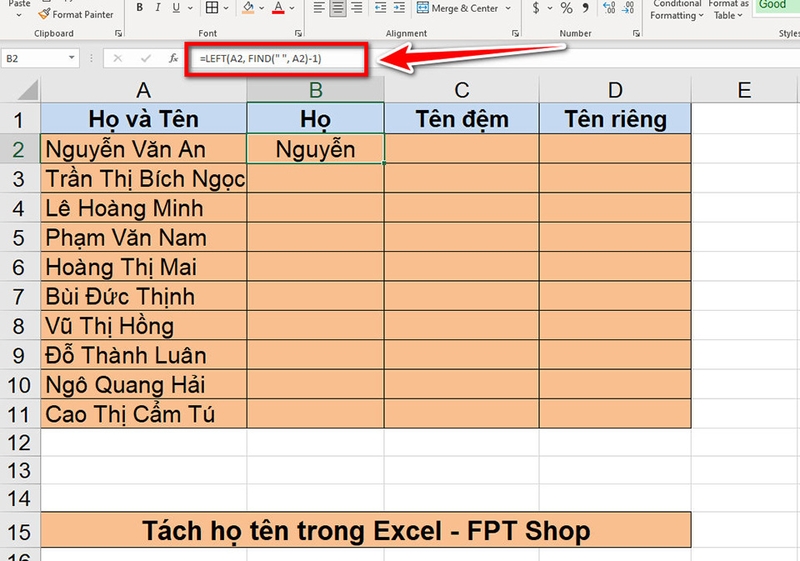
Task: Select cell B2 containing 'Nguyễn'
Action: click(x=316, y=149)
